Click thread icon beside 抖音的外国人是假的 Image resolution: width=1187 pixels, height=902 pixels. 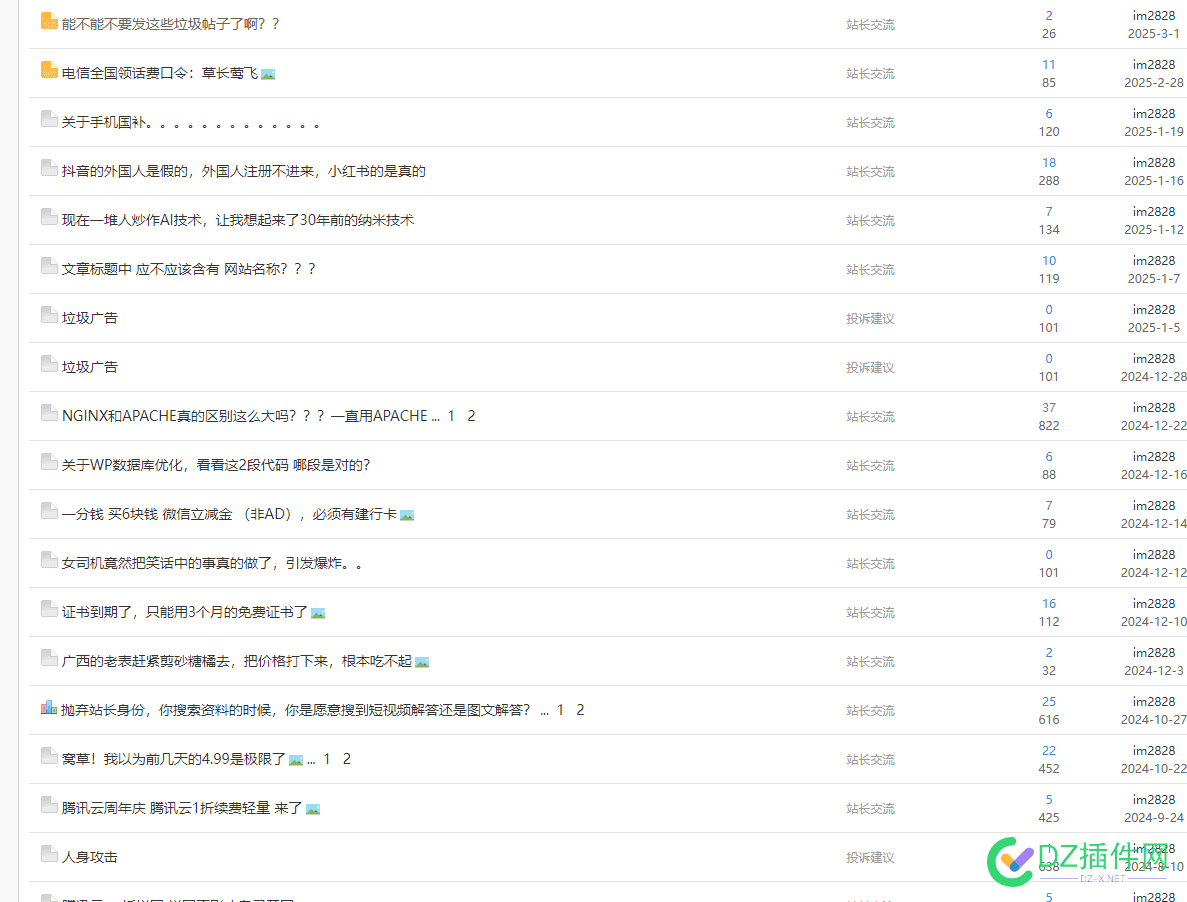point(49,168)
